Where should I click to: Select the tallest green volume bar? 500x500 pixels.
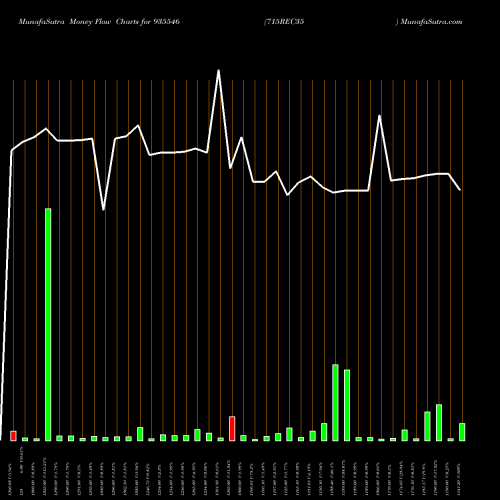(48, 324)
